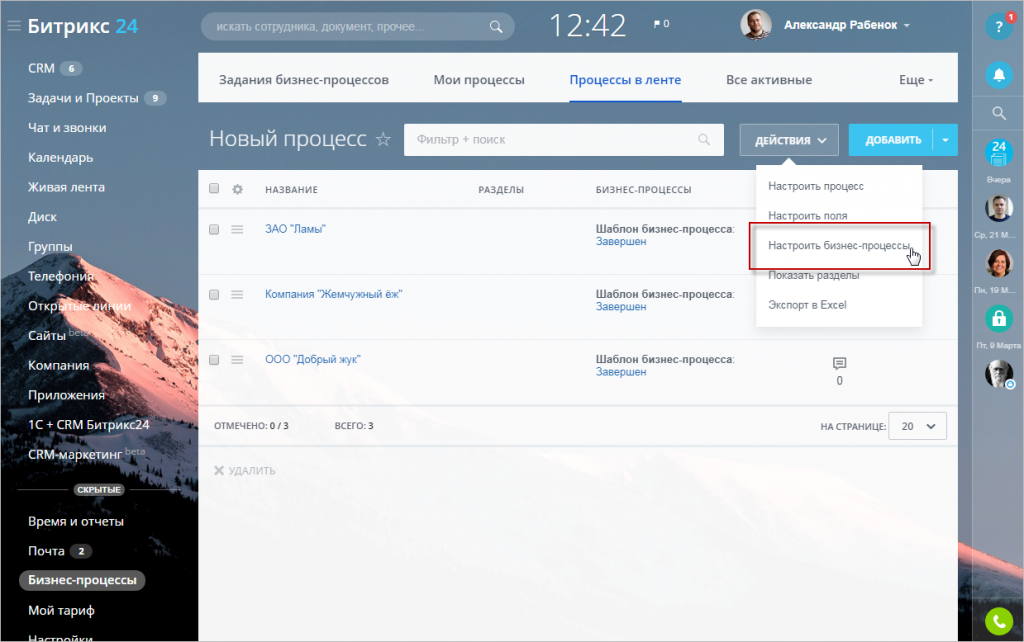The image size is (1024, 642).
Task: Open the Bitrix24 calendar chat icon
Action: point(999,153)
